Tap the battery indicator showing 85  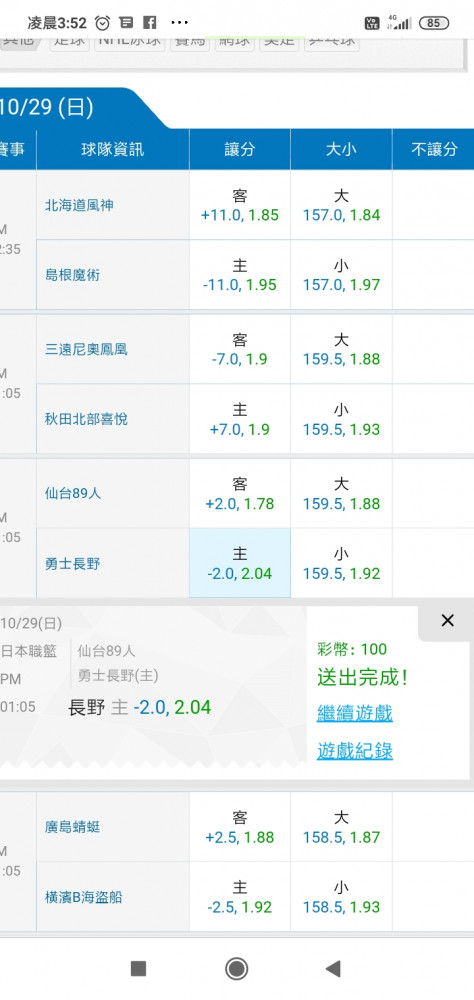pyautogui.click(x=434, y=23)
